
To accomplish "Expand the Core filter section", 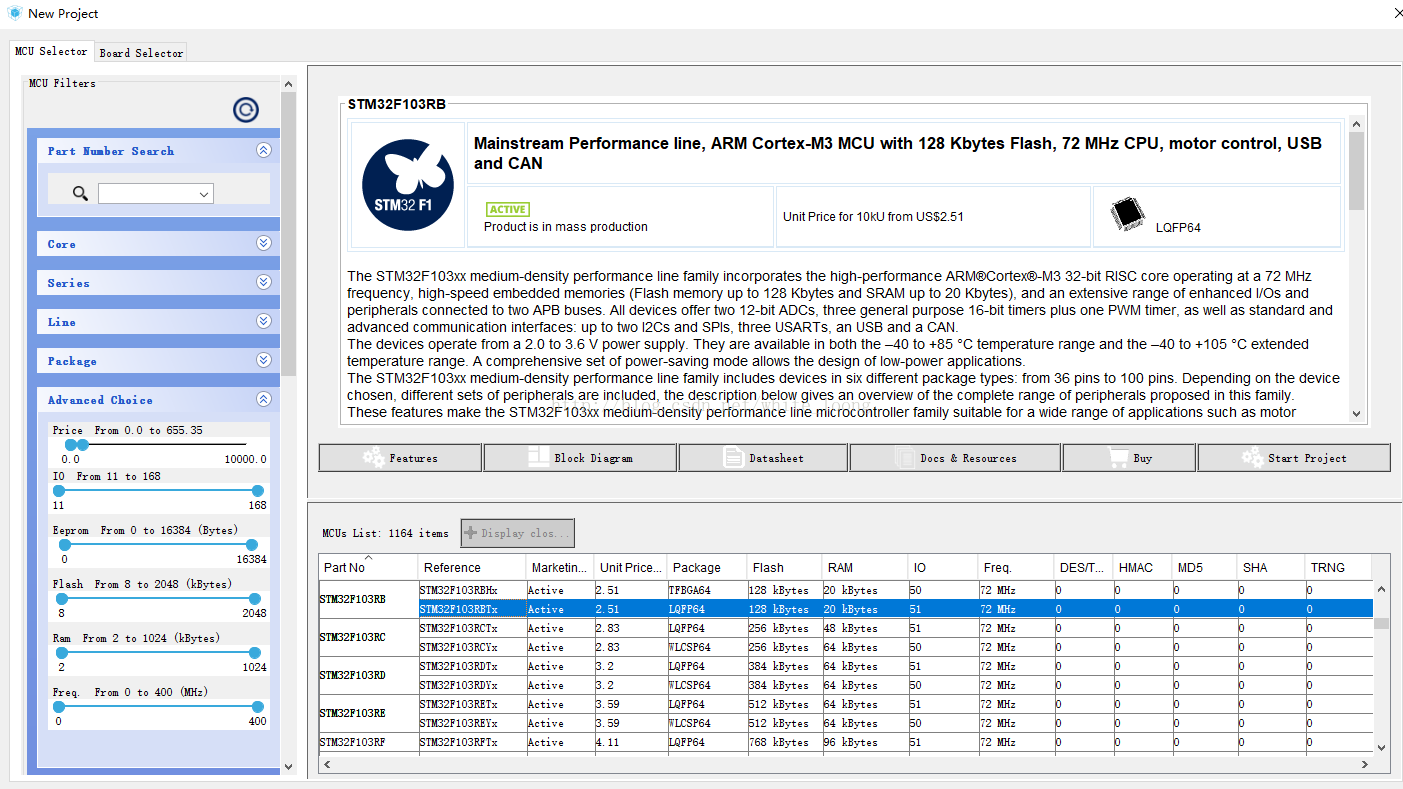I will (264, 243).
